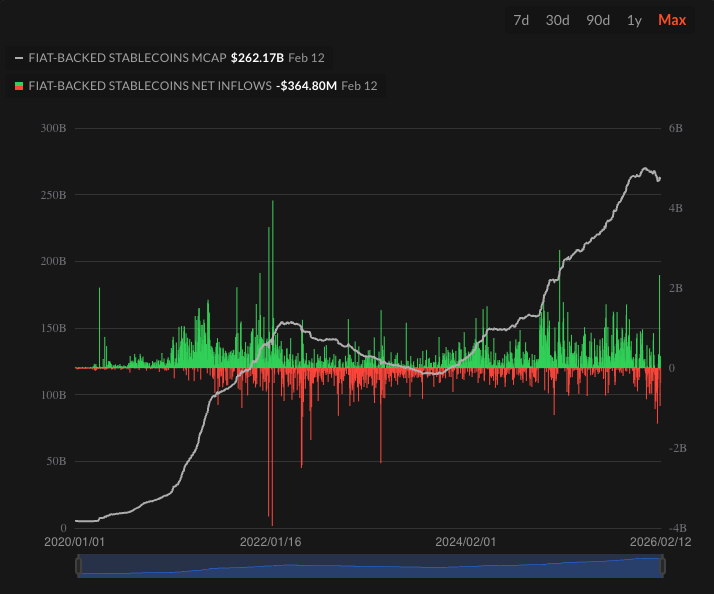Click the middle of the range navigator

coord(370,566)
